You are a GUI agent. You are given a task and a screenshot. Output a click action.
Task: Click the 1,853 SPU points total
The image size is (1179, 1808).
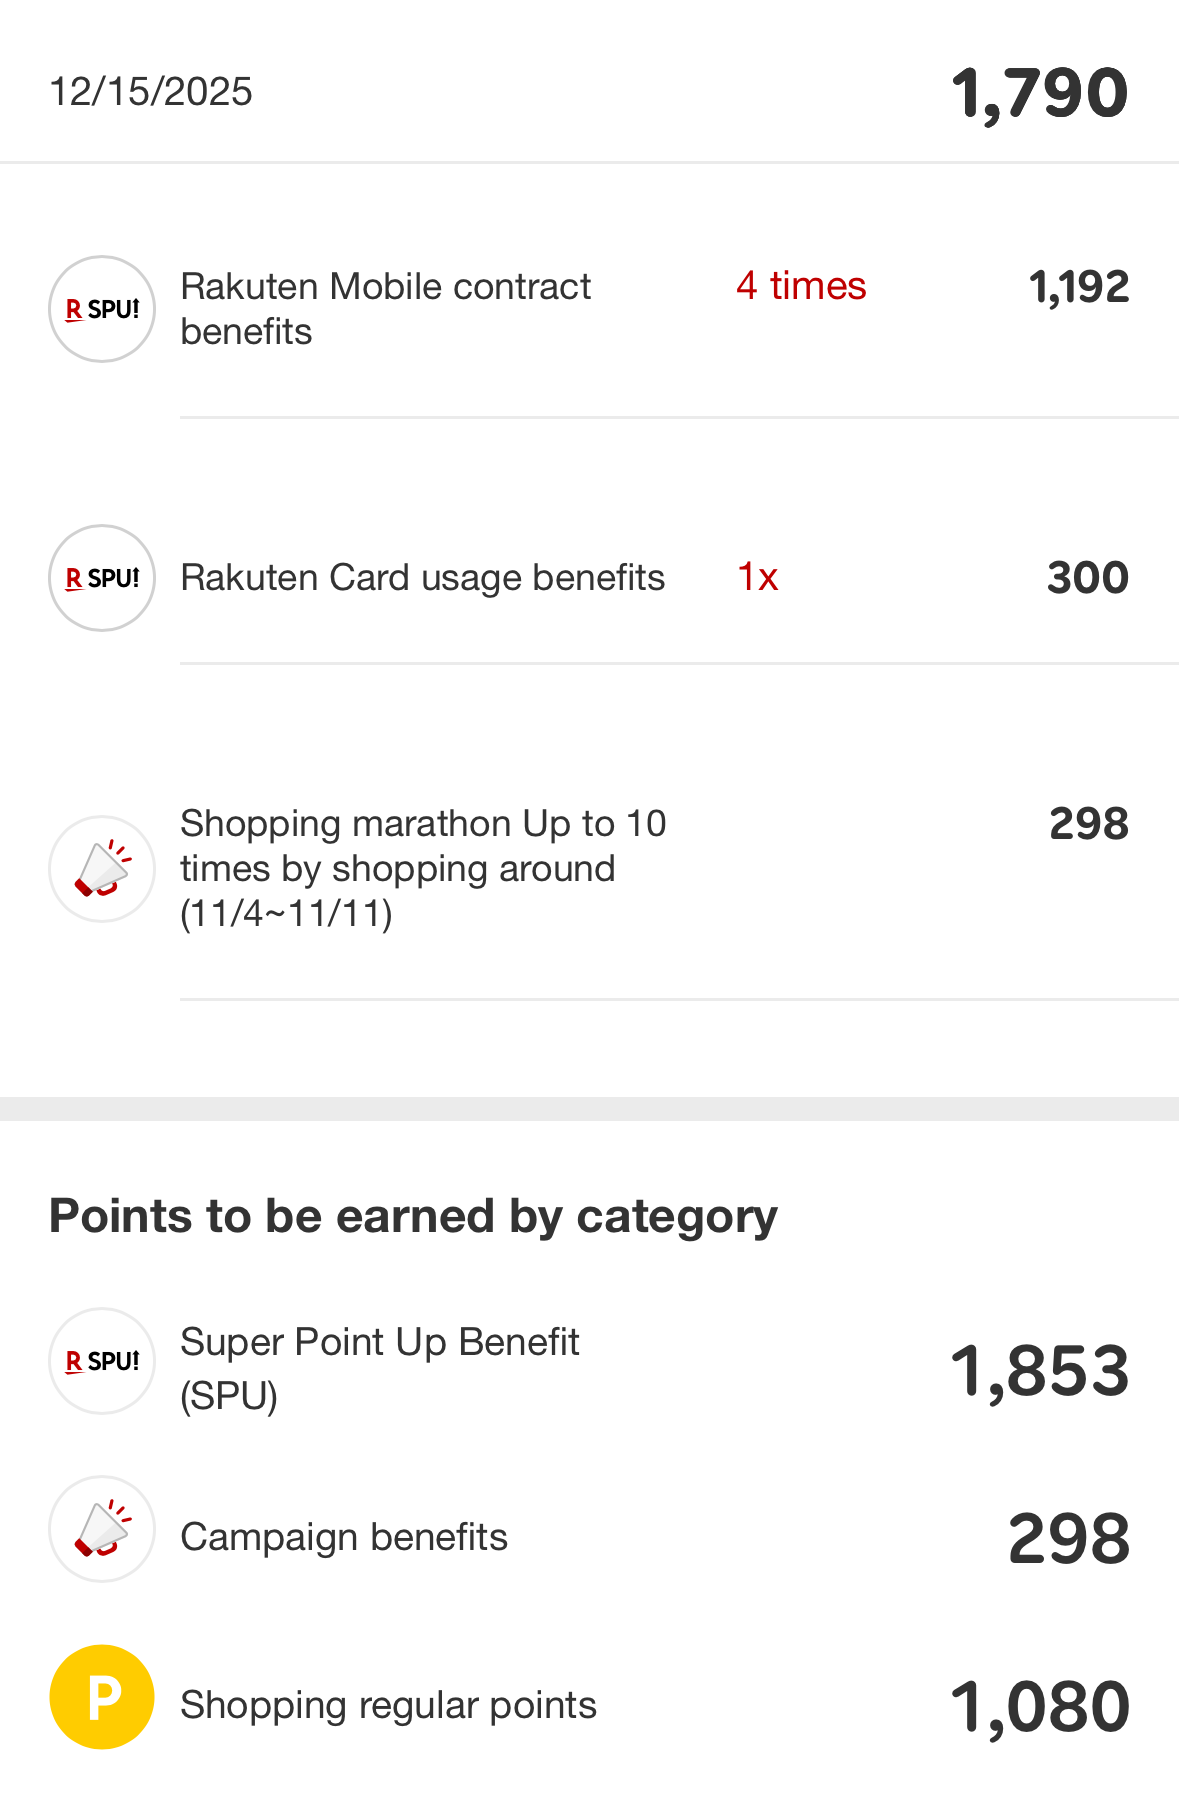pyautogui.click(x=1039, y=1370)
